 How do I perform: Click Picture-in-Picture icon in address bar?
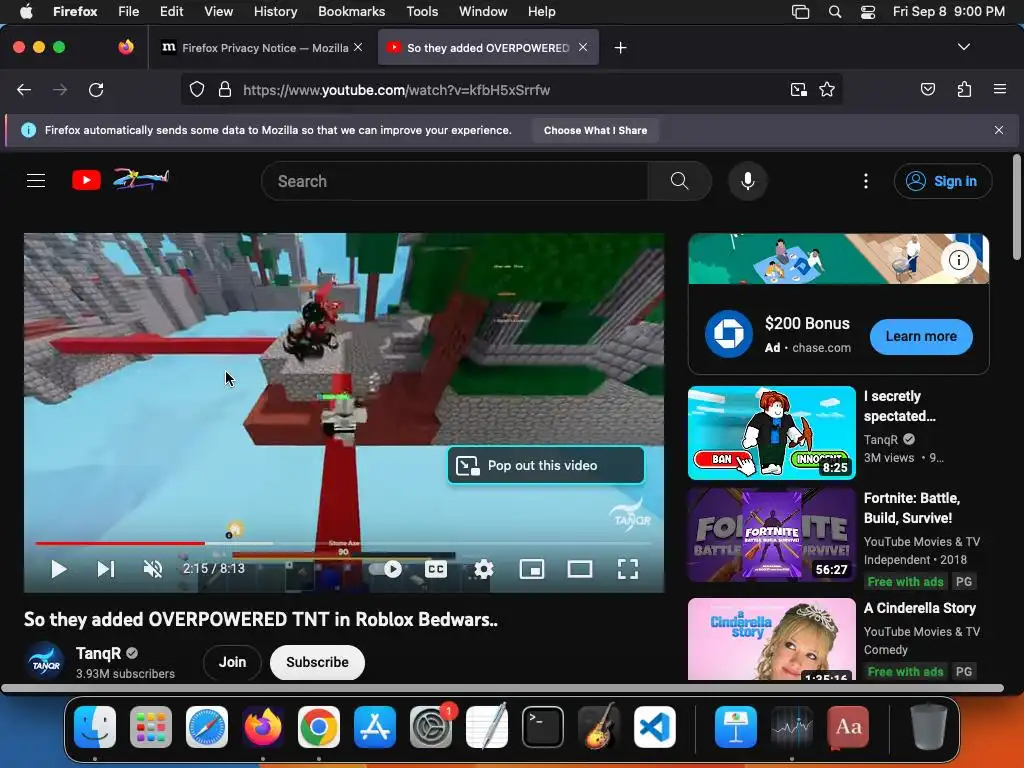click(x=798, y=89)
